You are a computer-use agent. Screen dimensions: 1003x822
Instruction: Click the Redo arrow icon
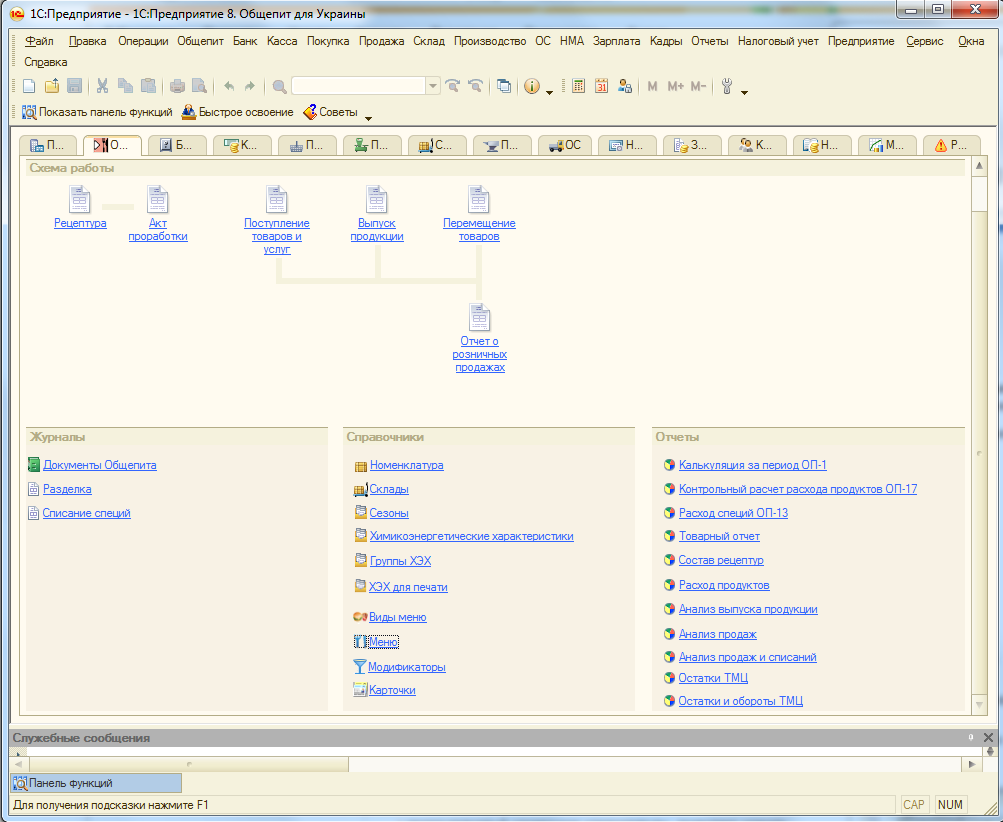pyautogui.click(x=249, y=86)
